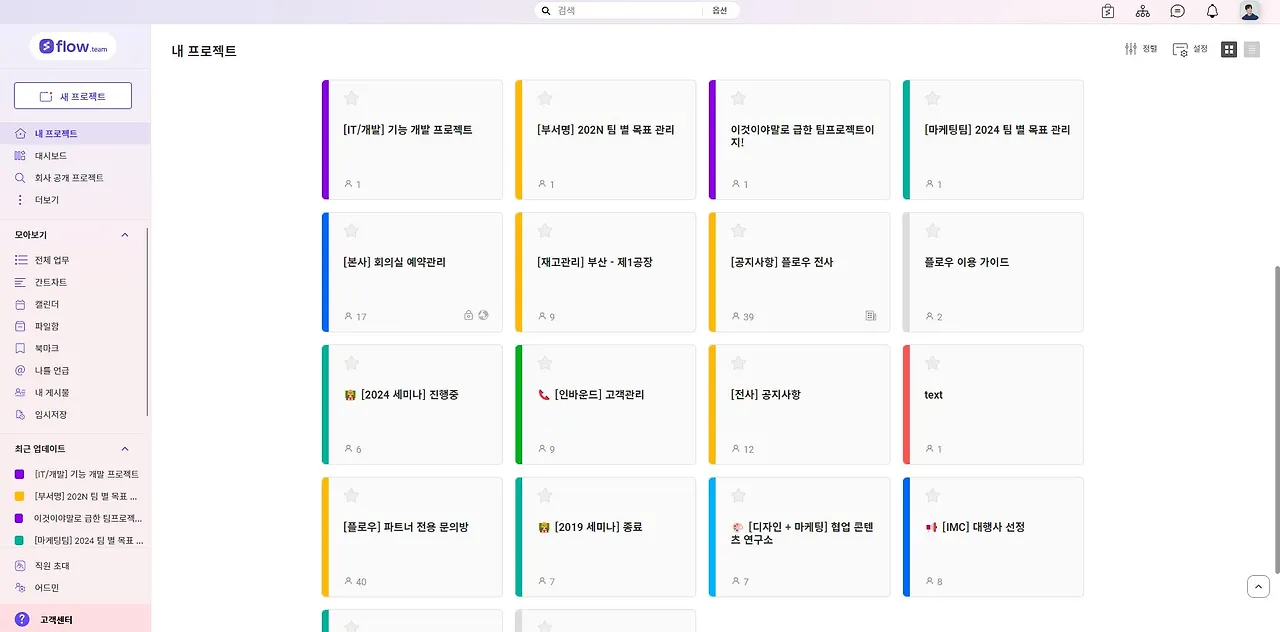Viewport: 1280px width, 632px height.
Task: Click lock icon on 회의실 예약관리 card
Action: (469, 315)
